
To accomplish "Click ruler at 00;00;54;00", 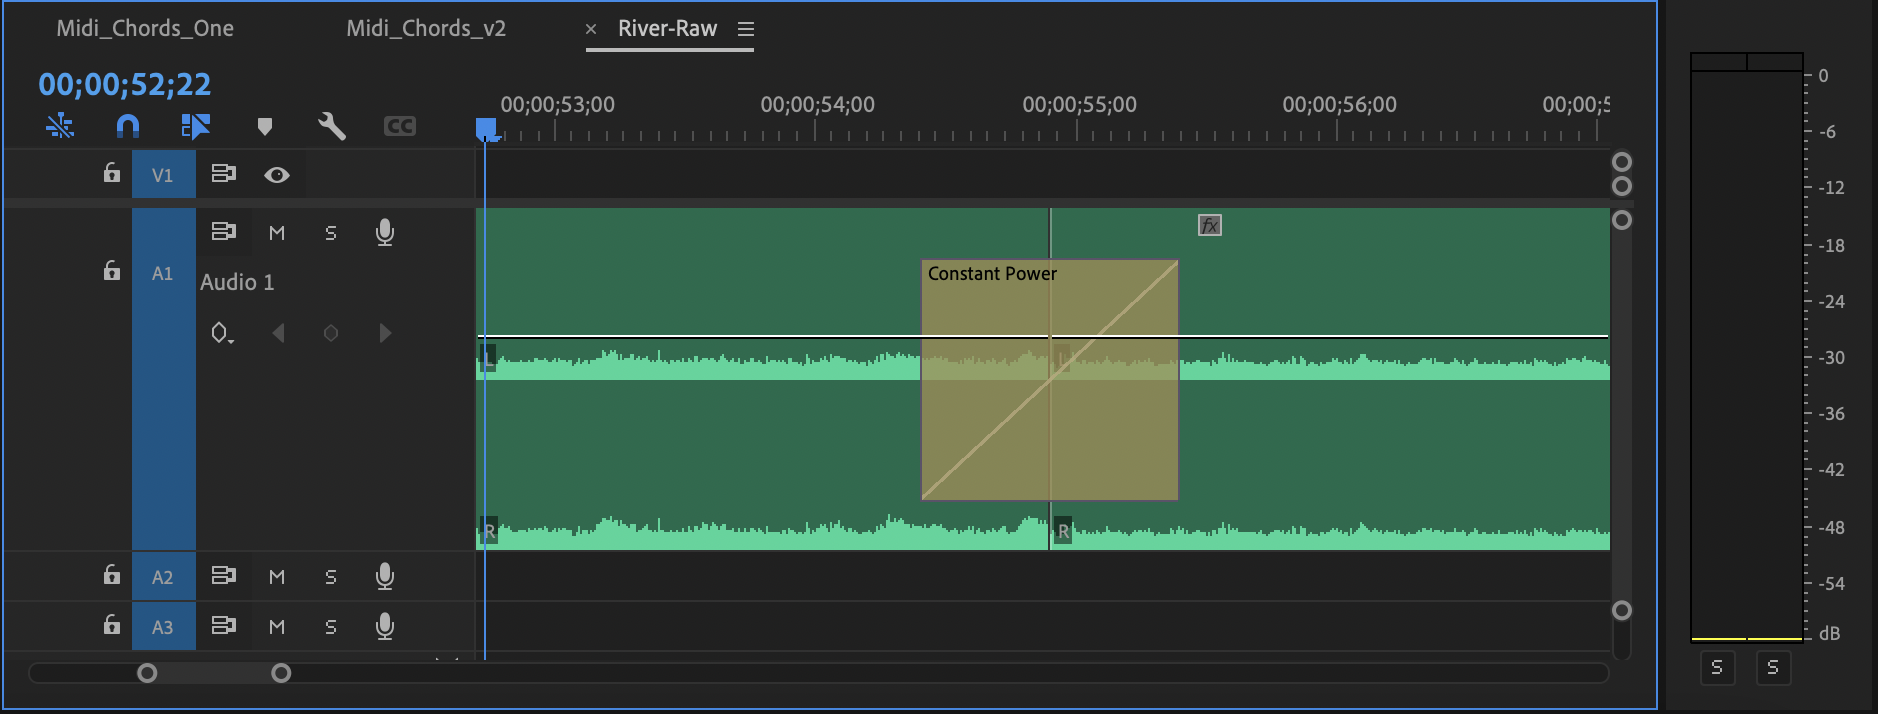I will pos(817,105).
